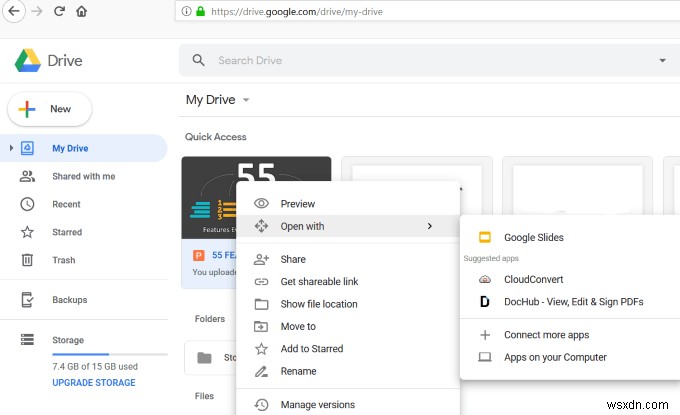Image resolution: width=680 pixels, height=415 pixels.
Task: Click the Move to folder-arrow icon
Action: pos(261,326)
